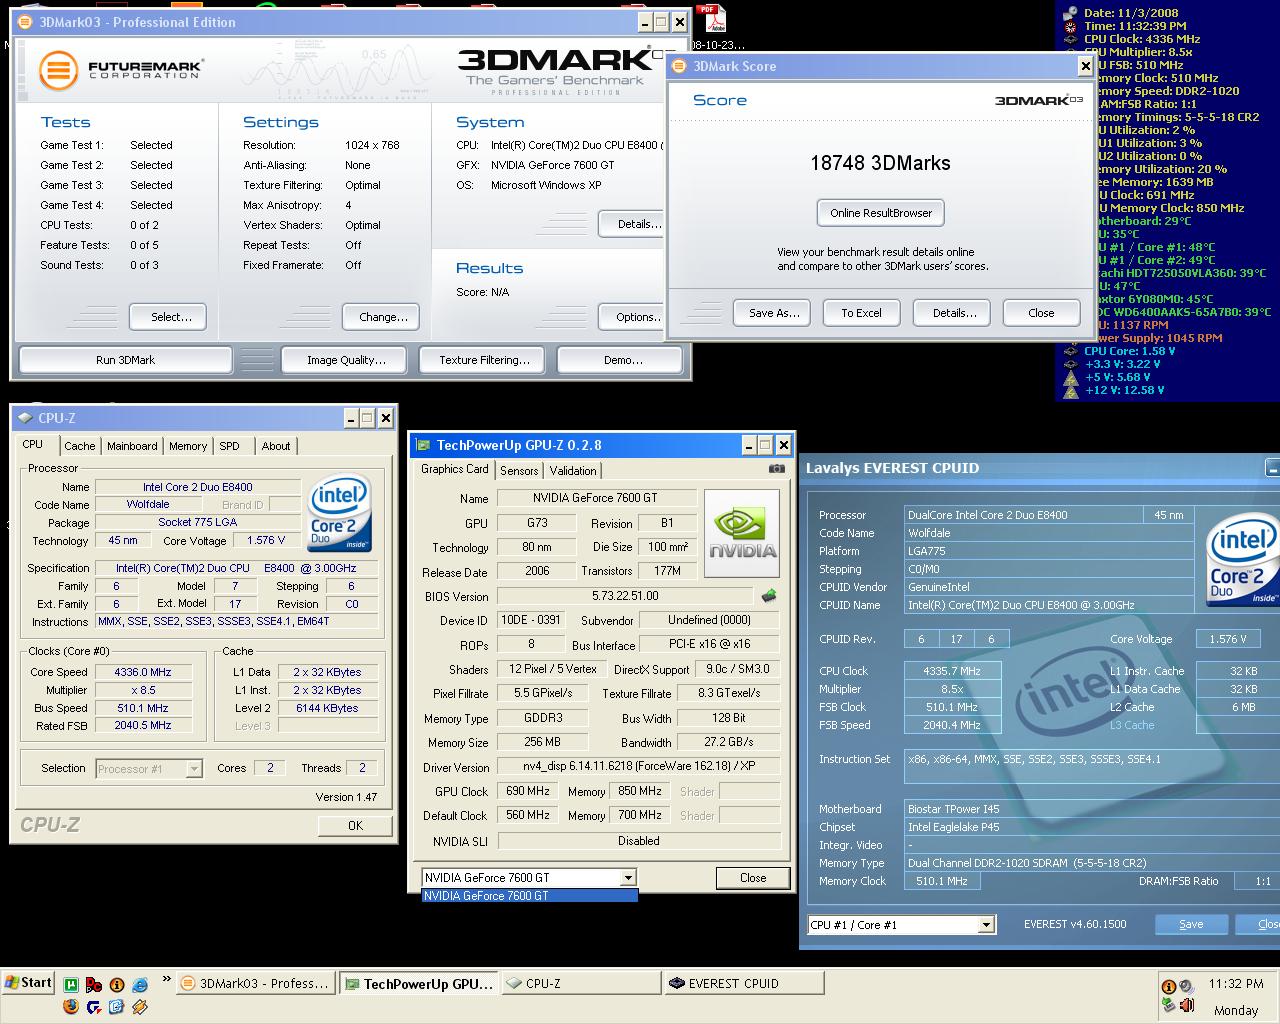Click the Texture Filtering button
The height and width of the screenshot is (1024, 1280).
click(484, 360)
